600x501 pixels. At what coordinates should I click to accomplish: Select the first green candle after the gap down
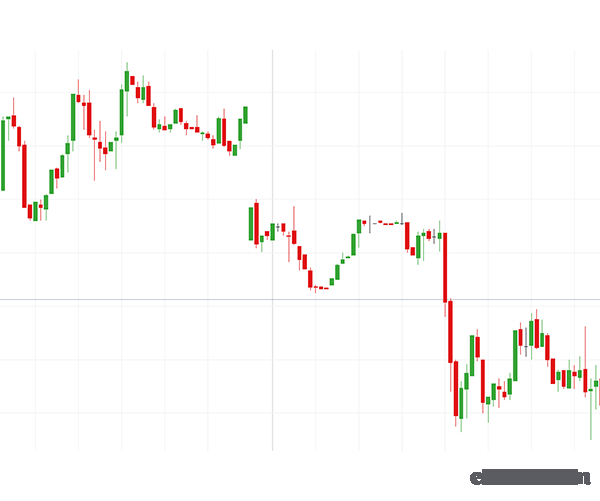pos(251,224)
